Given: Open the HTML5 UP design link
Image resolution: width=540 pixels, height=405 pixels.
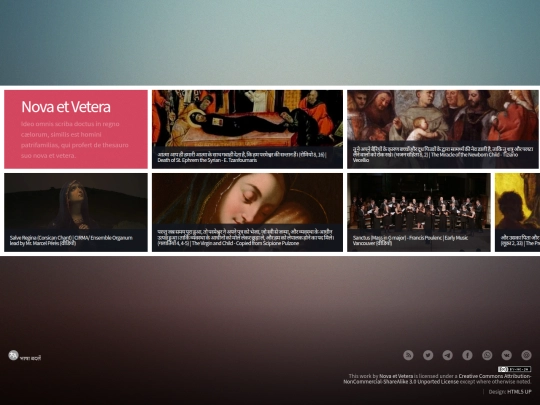Looking at the screenshot, I should (519, 392).
